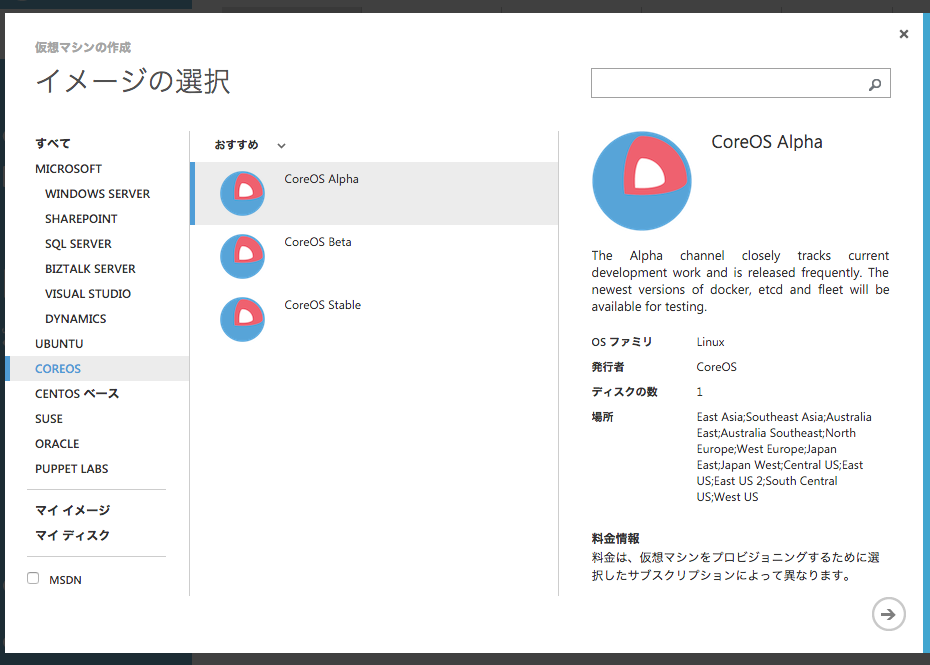Click the search magnifier icon
The image size is (930, 665).
point(875,84)
